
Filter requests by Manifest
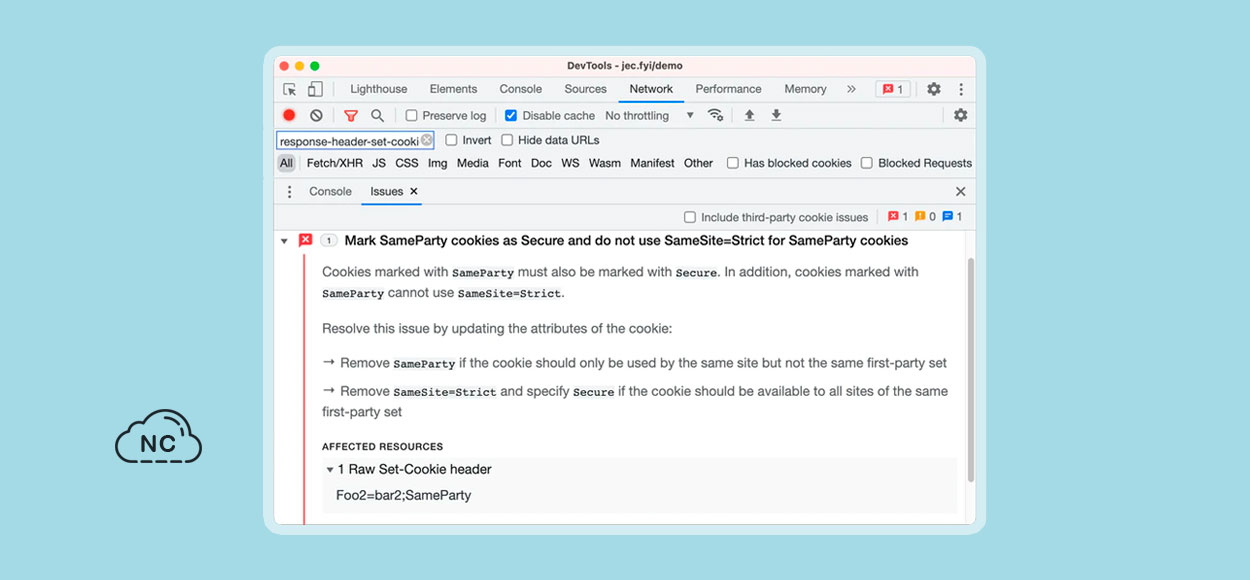coord(652,163)
